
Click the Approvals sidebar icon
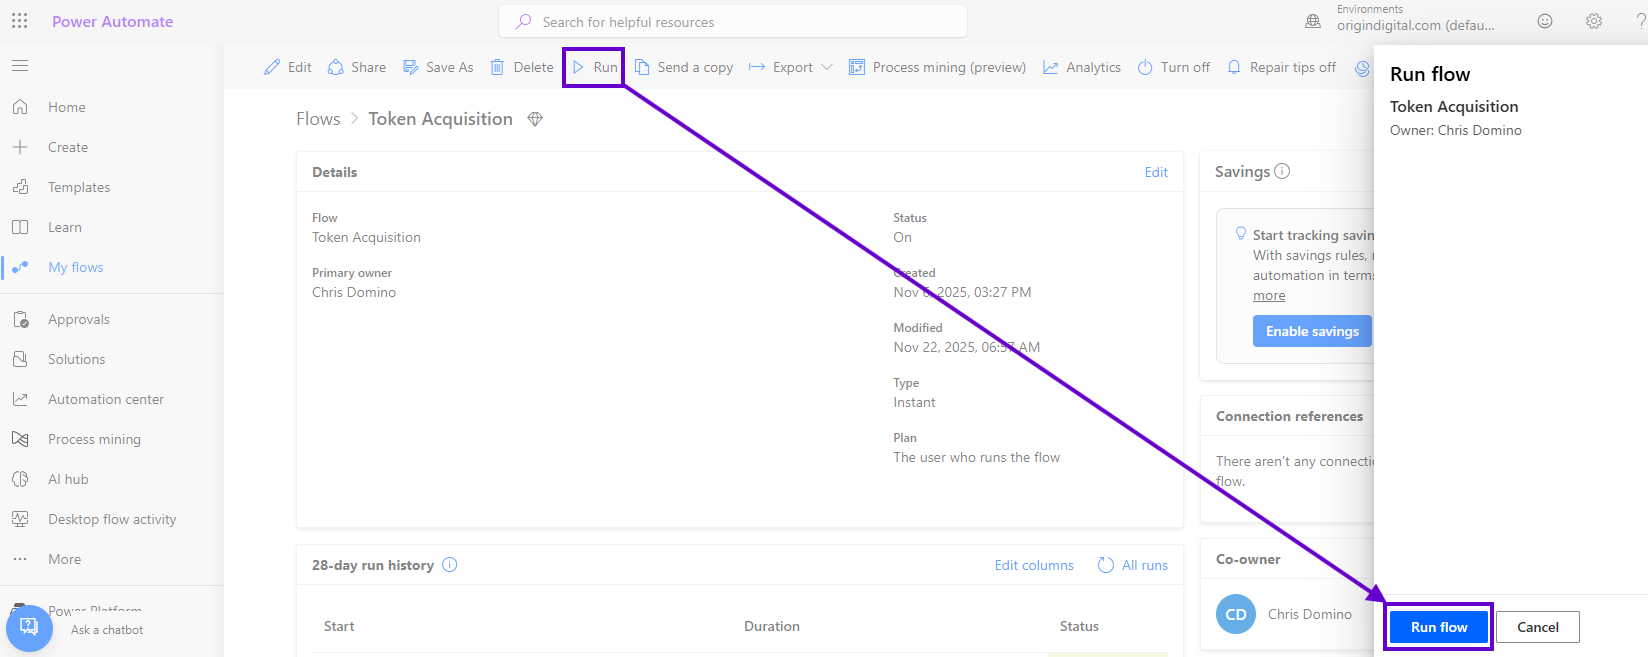point(20,319)
